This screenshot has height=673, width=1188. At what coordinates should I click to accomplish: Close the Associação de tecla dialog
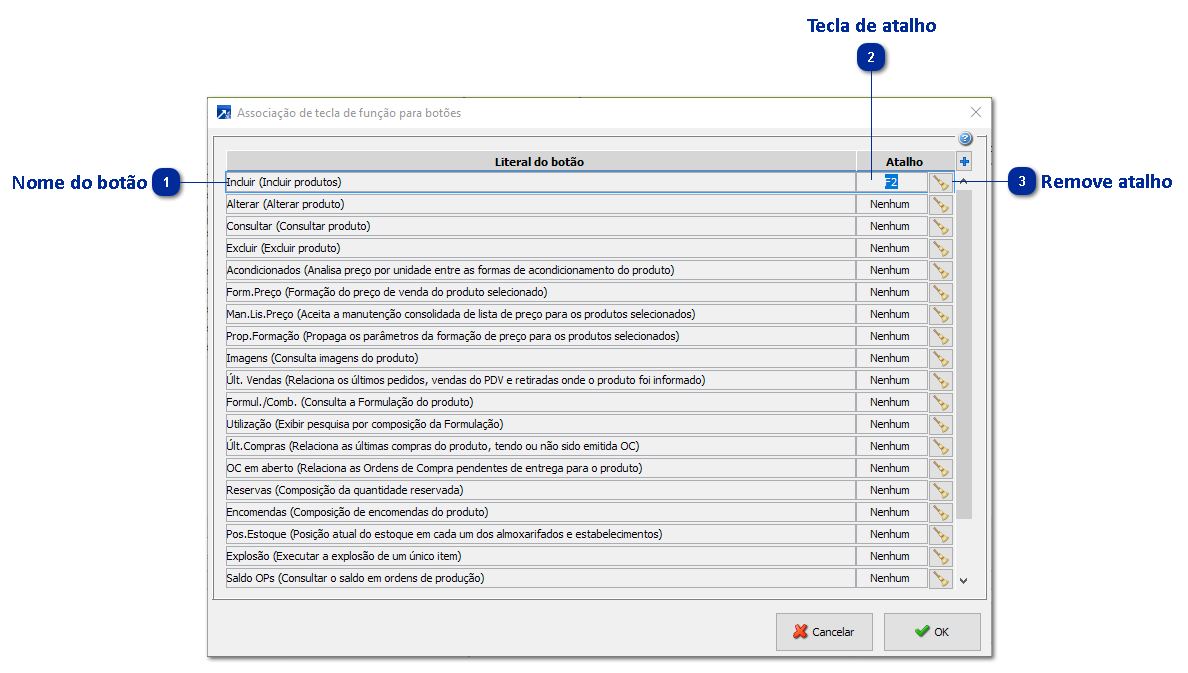(x=976, y=112)
